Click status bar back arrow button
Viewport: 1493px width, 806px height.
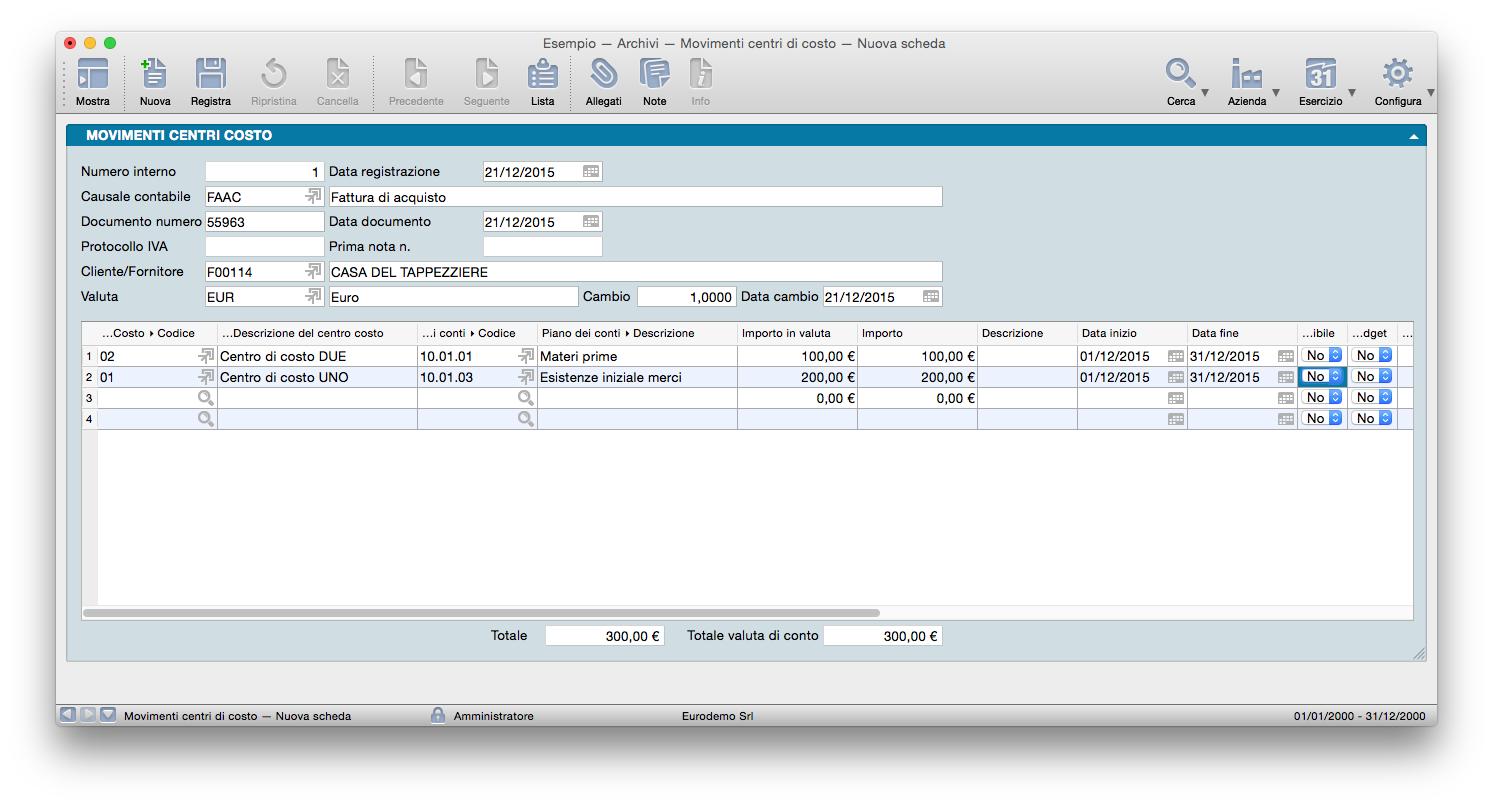pos(68,715)
